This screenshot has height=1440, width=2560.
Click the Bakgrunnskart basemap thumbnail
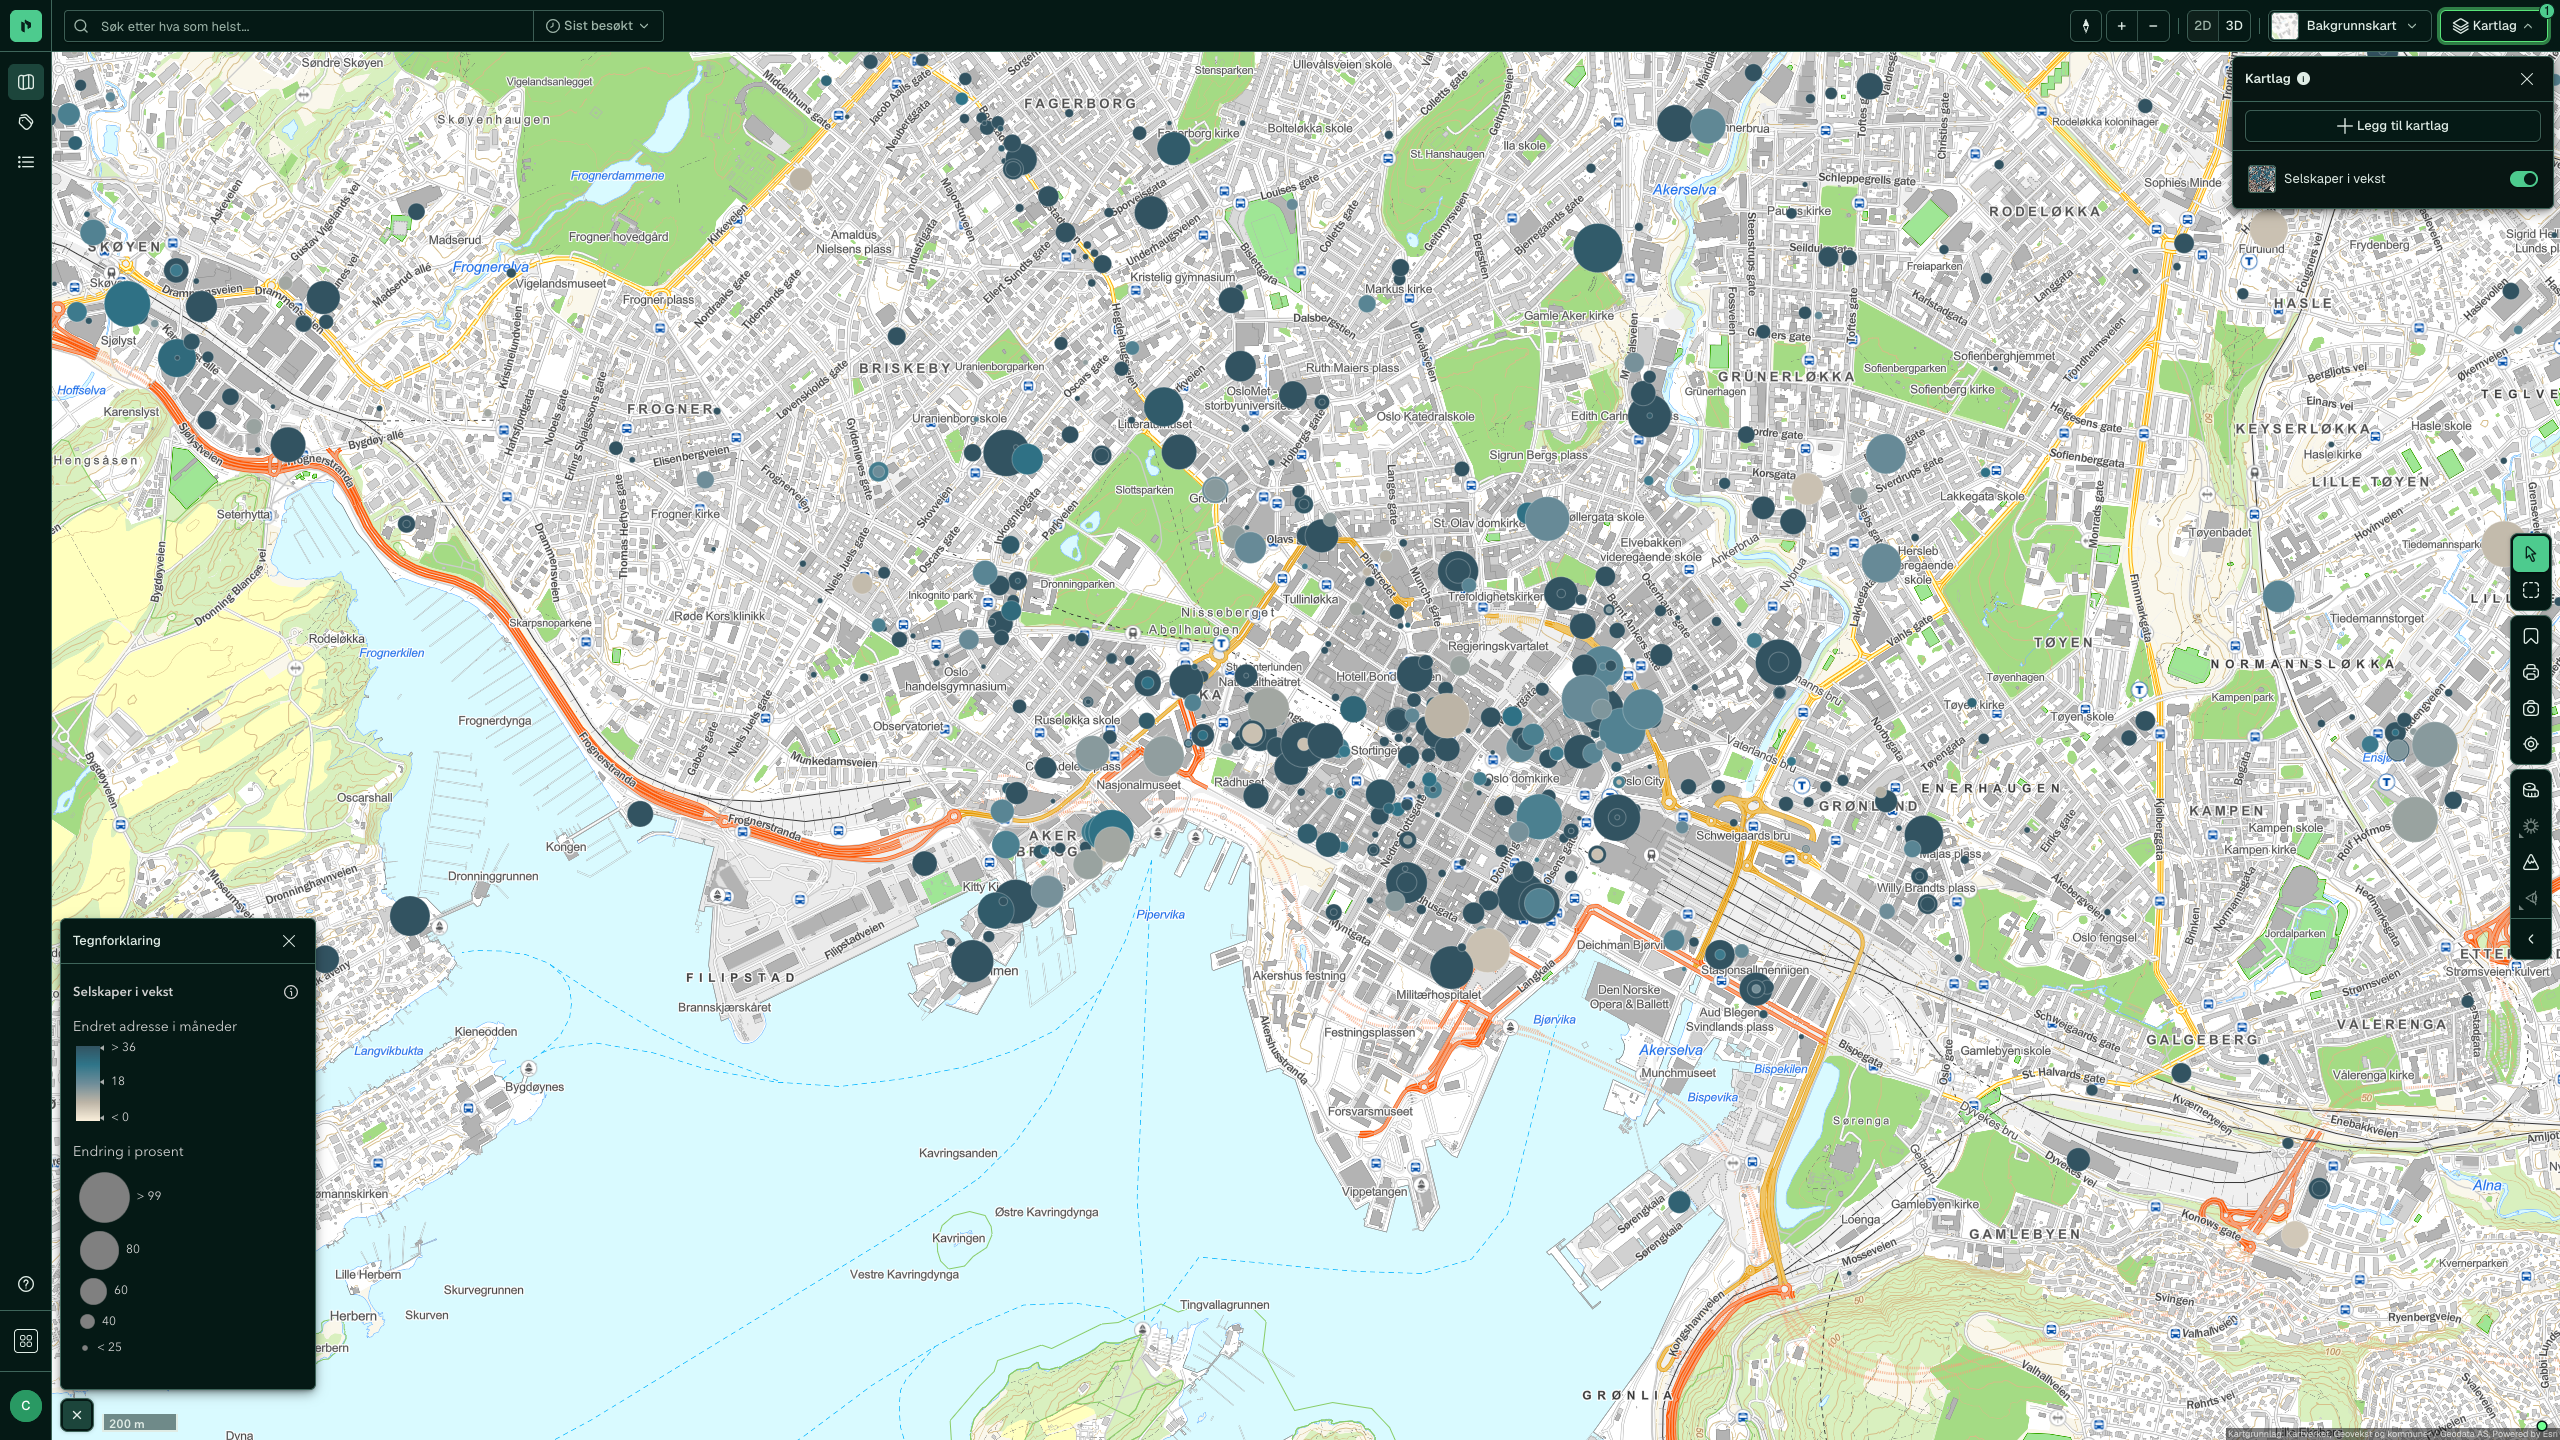tap(2285, 26)
